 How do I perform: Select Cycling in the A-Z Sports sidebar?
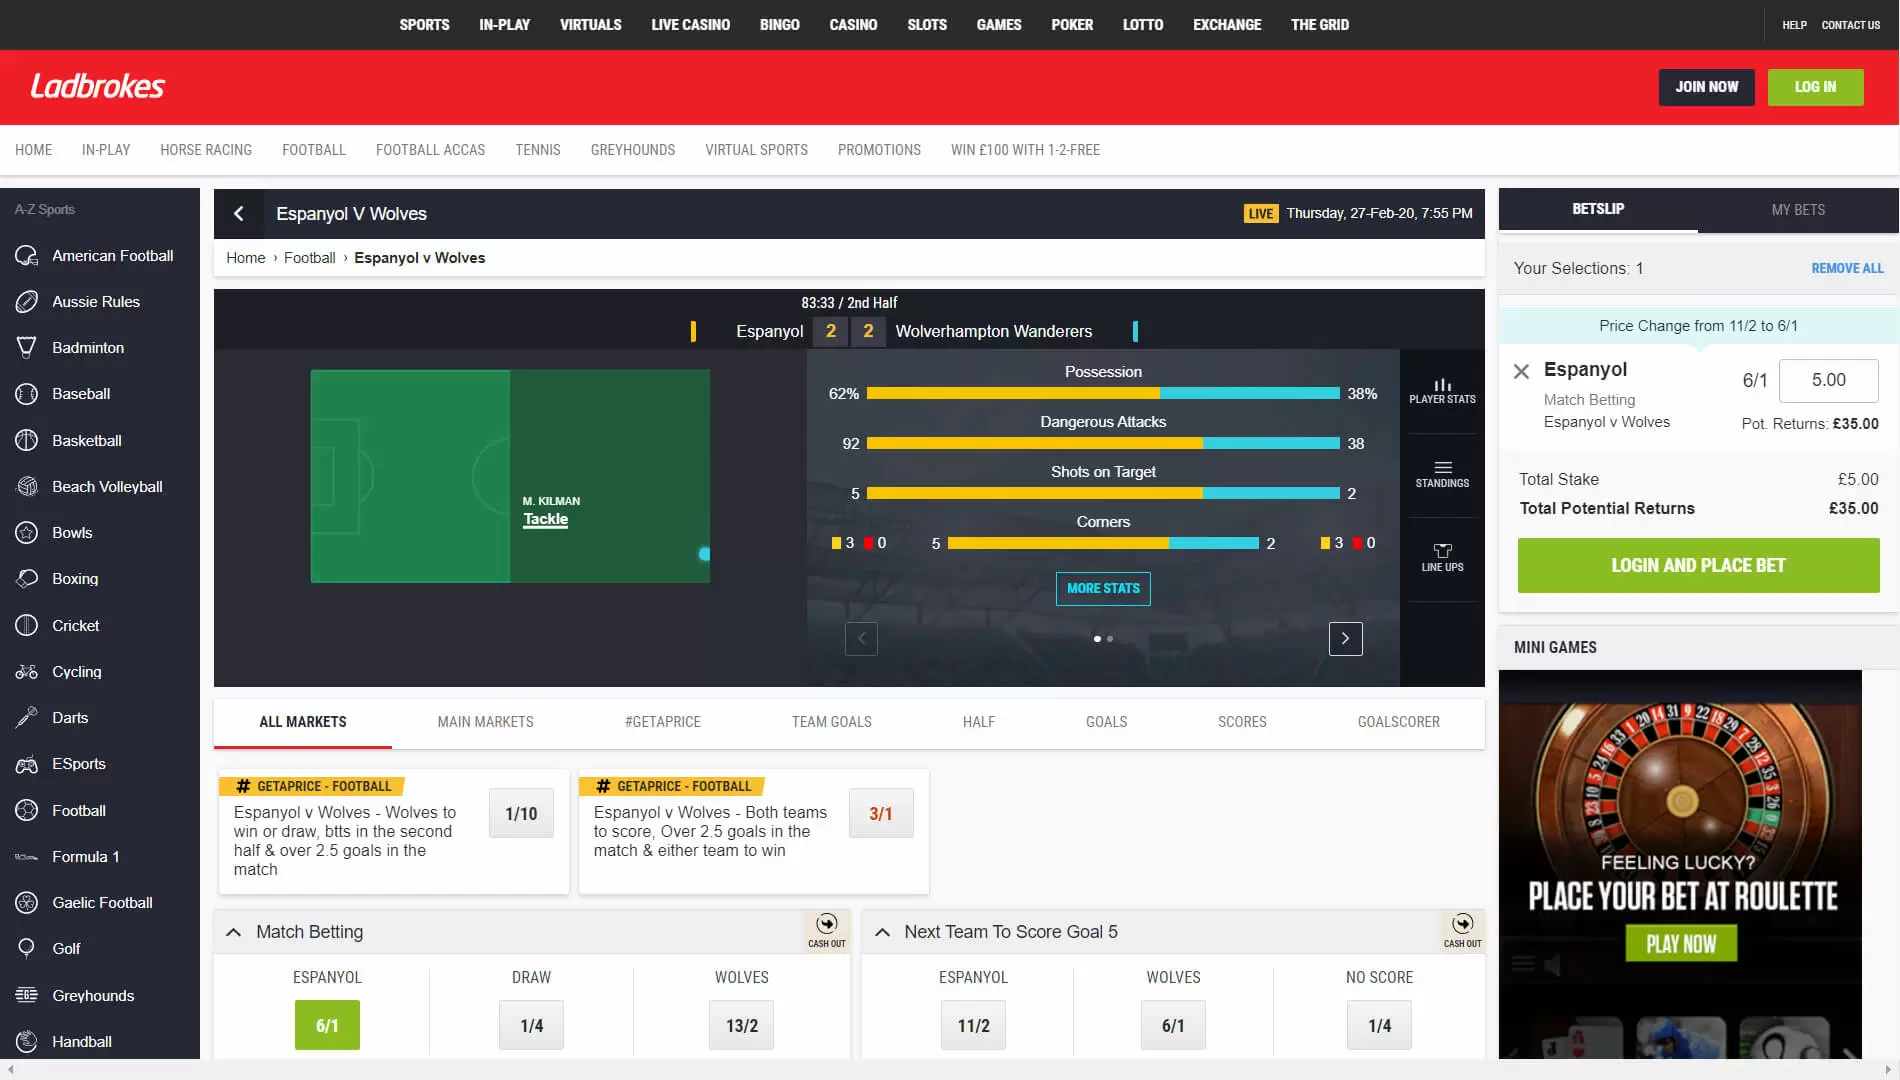76,672
